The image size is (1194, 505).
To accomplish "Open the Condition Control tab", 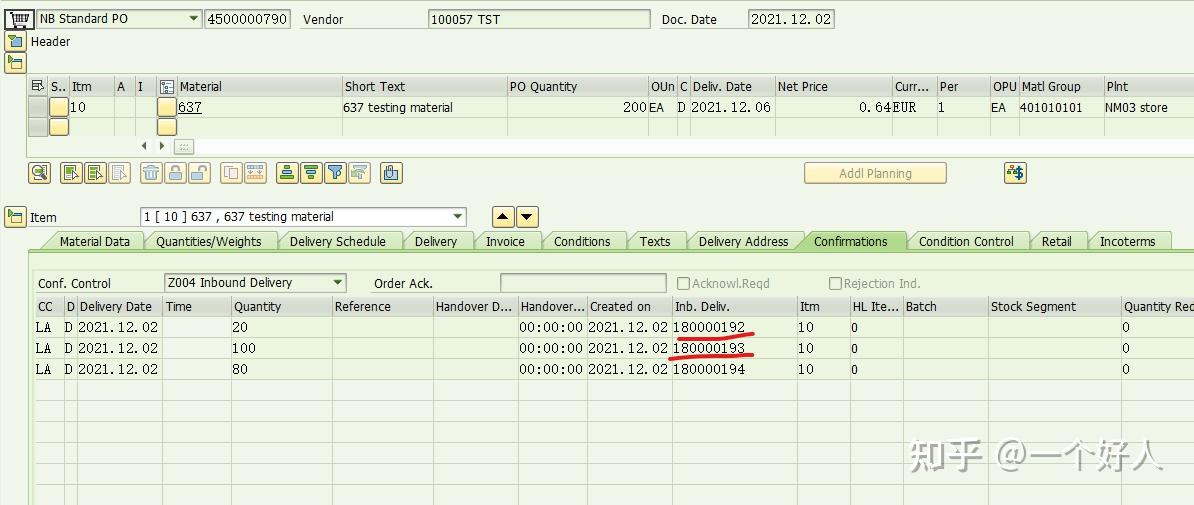I will click(966, 241).
